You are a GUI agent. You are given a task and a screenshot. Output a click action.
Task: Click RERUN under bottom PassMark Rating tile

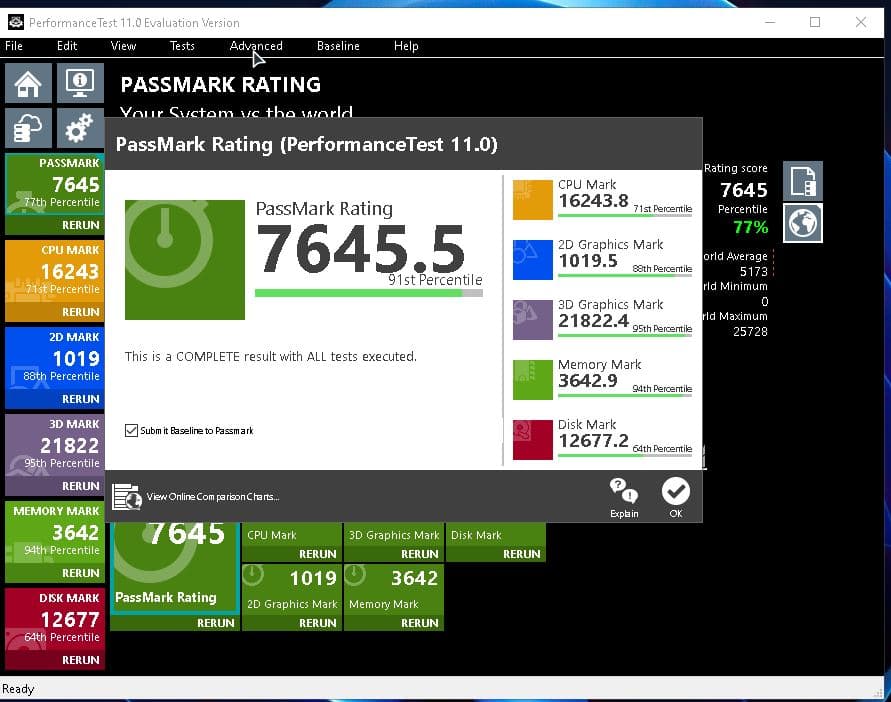tap(215, 623)
